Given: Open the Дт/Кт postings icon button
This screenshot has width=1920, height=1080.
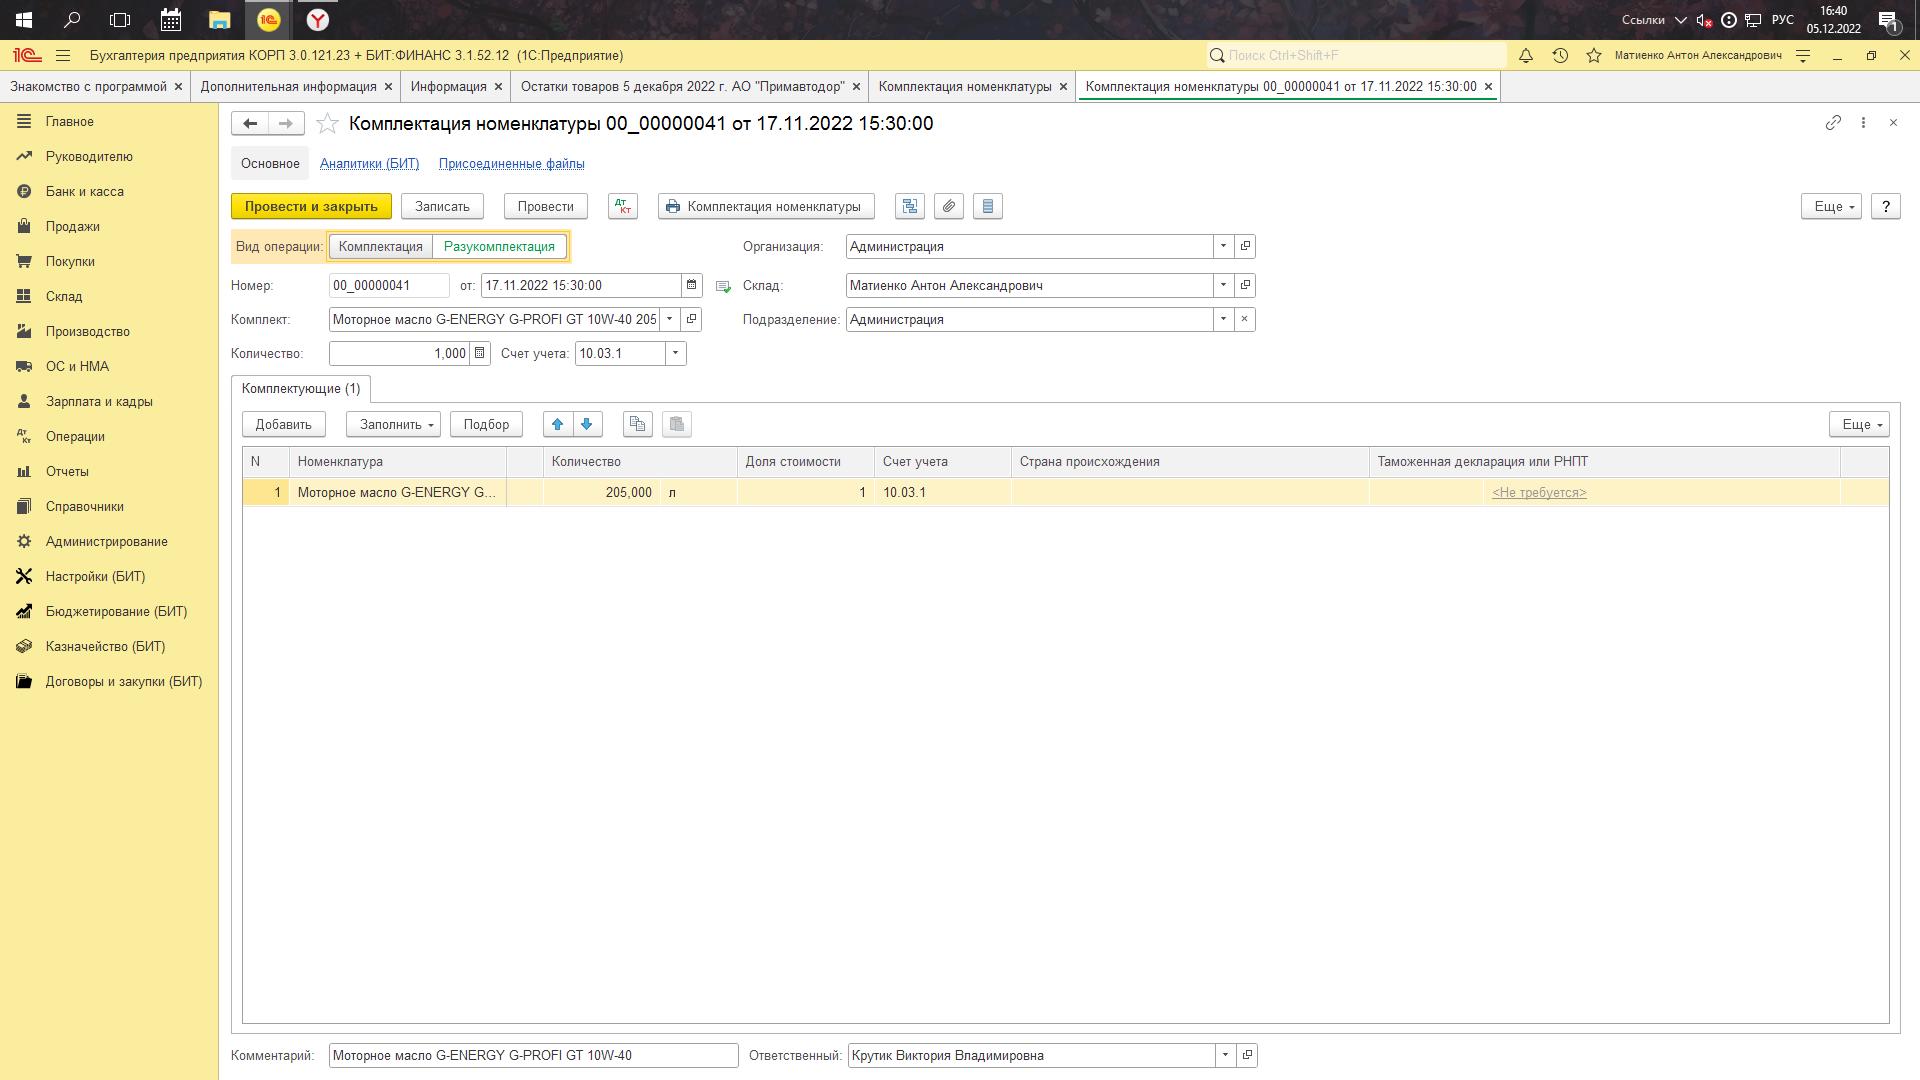Looking at the screenshot, I should pyautogui.click(x=623, y=206).
